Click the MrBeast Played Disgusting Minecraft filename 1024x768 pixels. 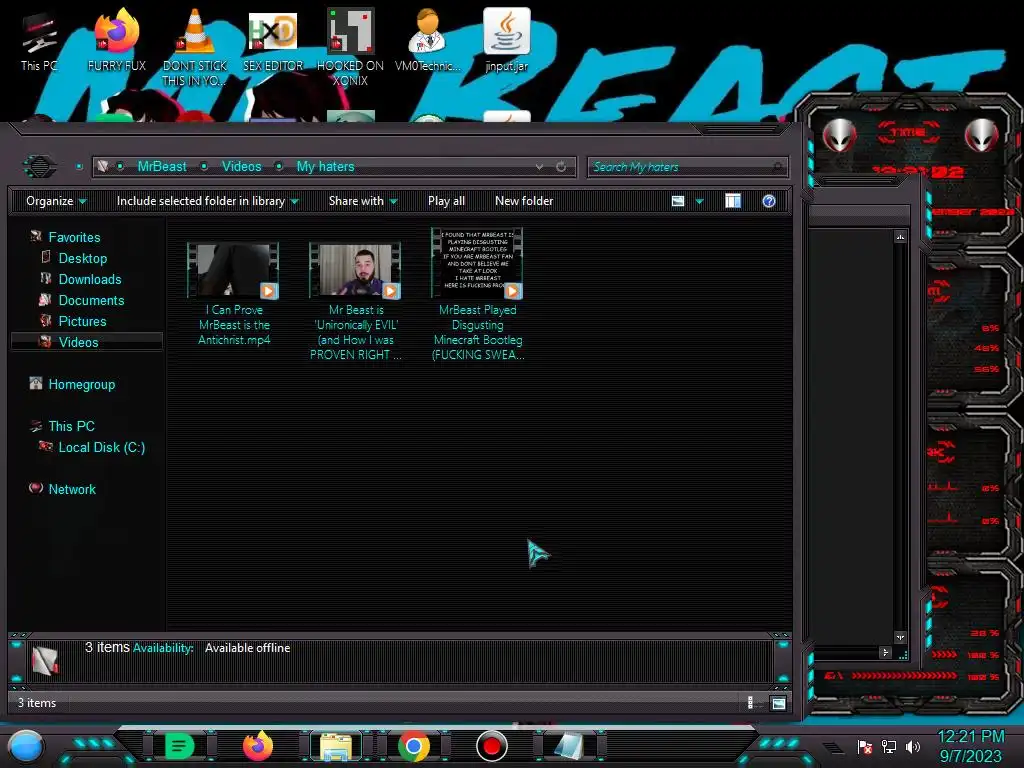pos(478,332)
